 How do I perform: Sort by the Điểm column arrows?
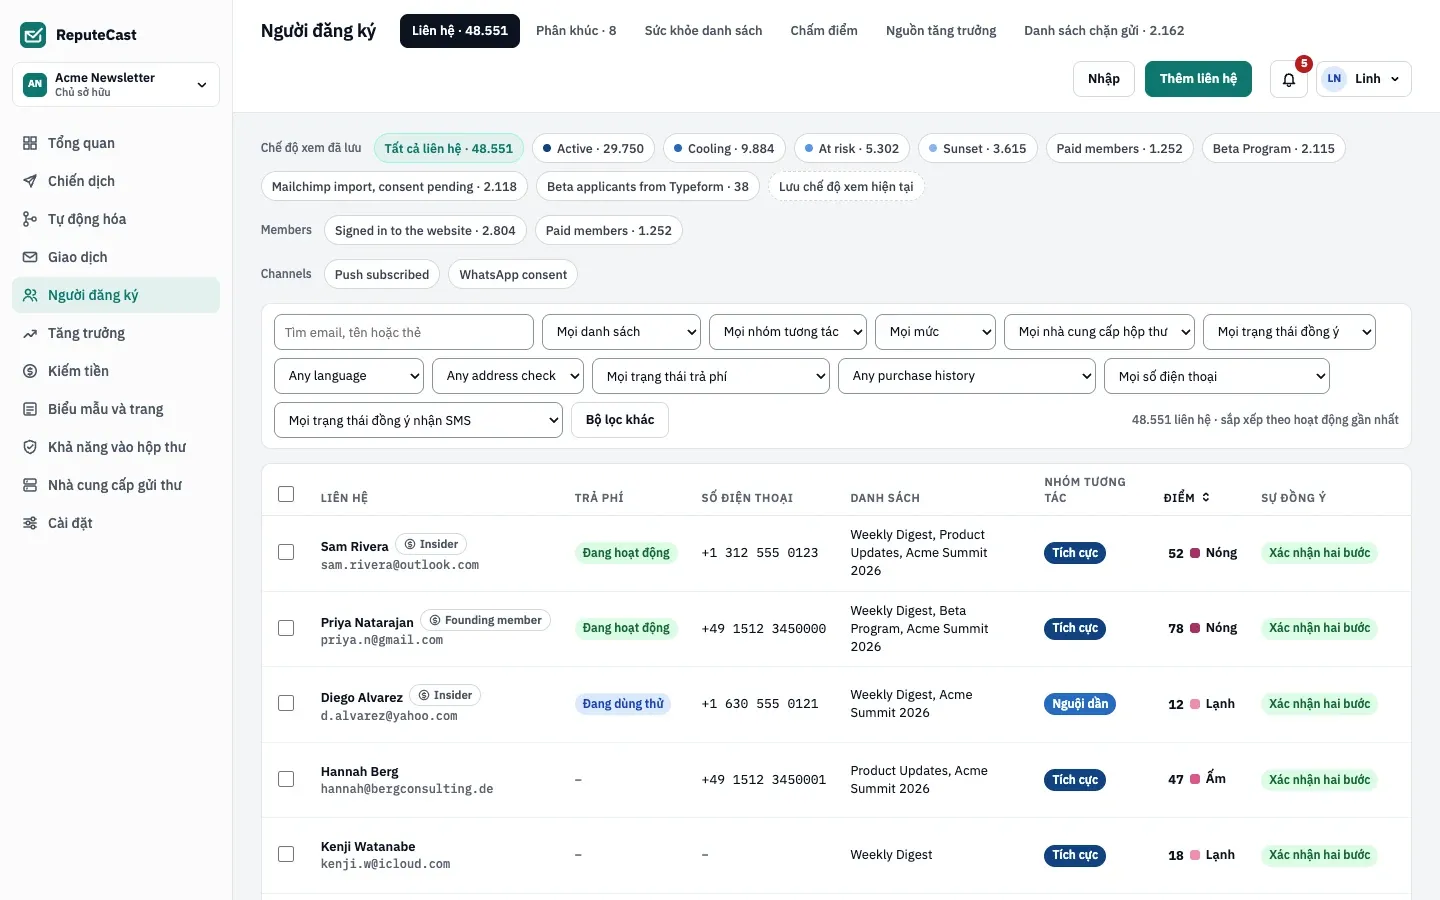coord(1206,497)
